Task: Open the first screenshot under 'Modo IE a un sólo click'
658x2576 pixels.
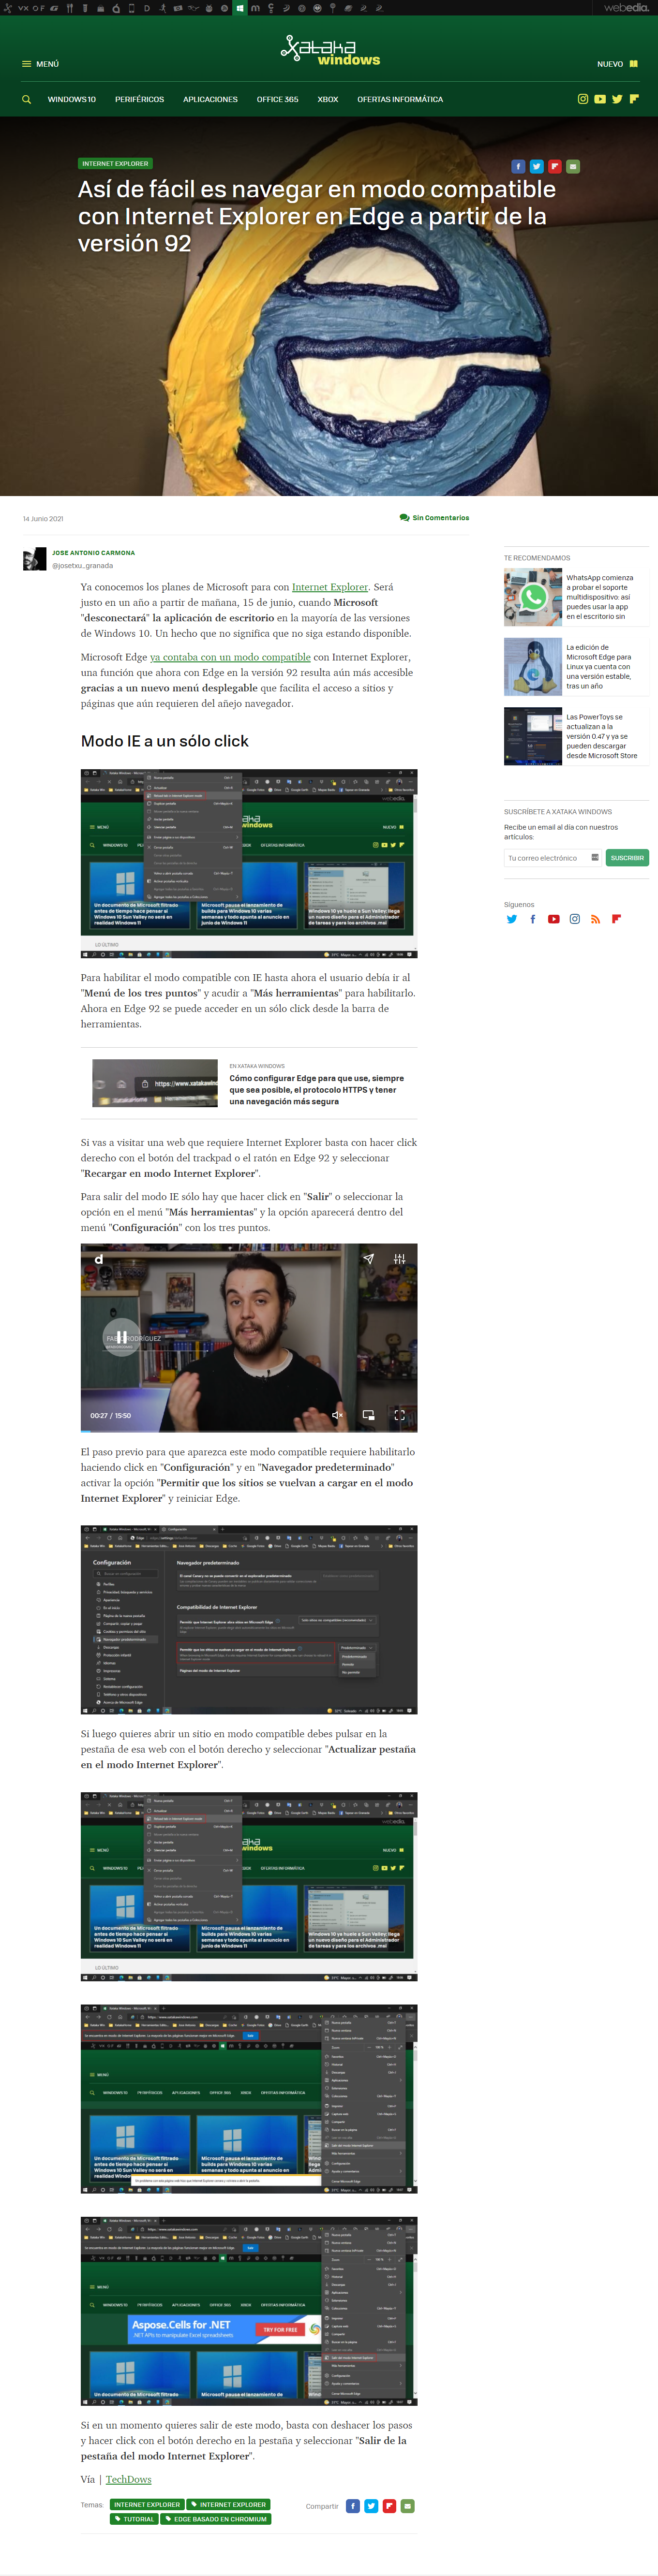Action: [x=249, y=864]
